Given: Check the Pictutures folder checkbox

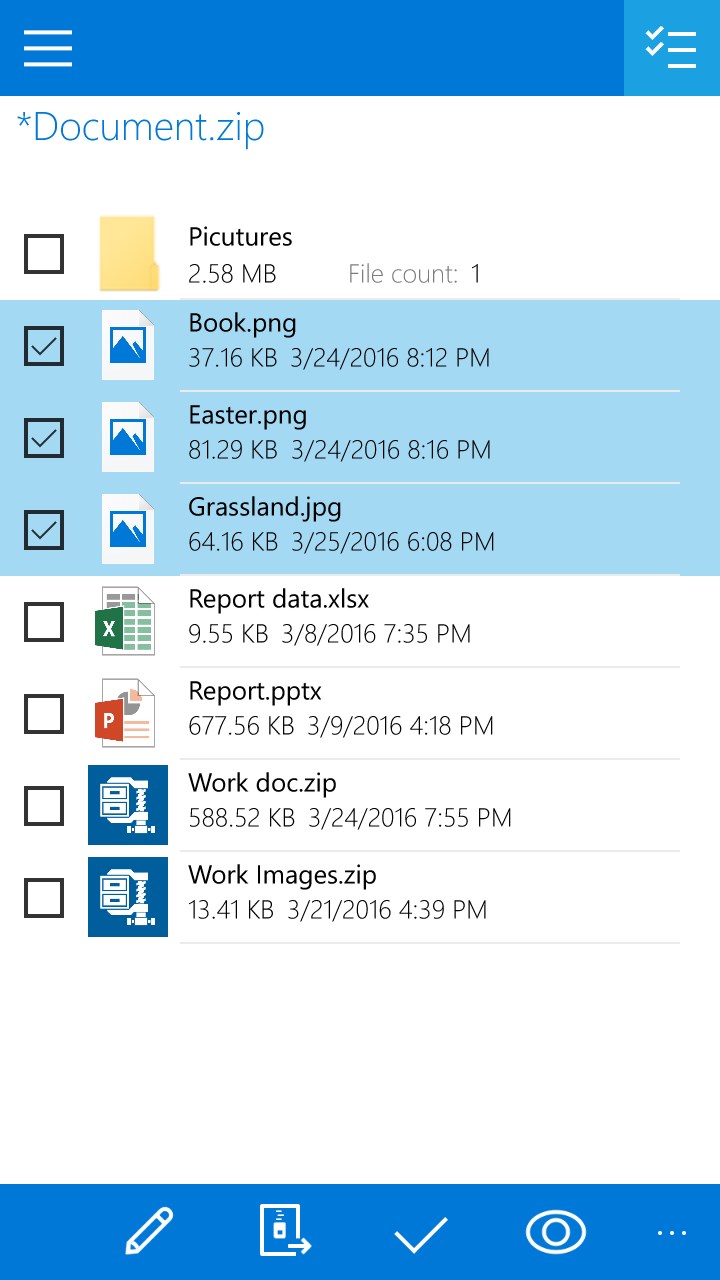Looking at the screenshot, I should [x=44, y=254].
